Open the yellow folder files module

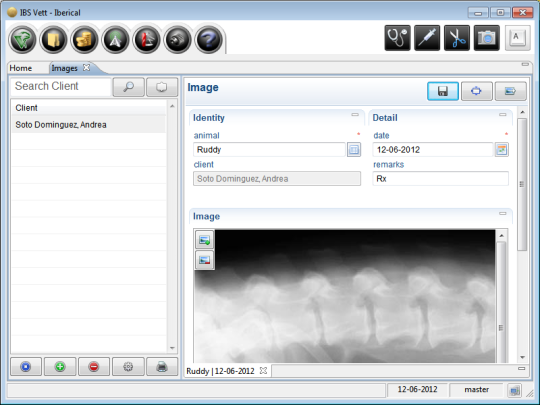pos(53,40)
